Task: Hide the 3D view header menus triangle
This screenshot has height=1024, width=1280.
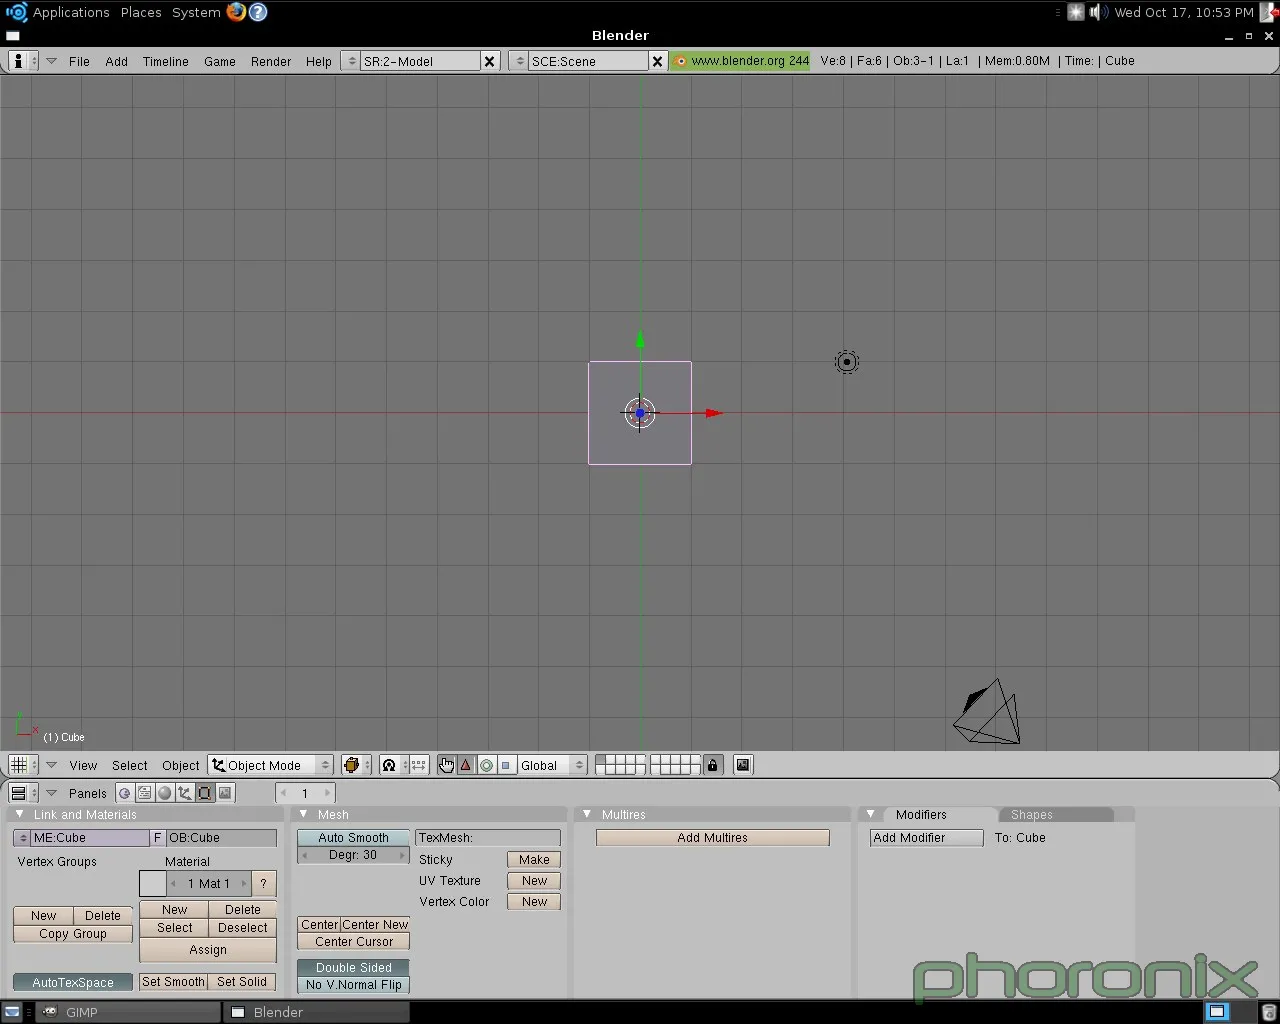Action: [x=51, y=765]
